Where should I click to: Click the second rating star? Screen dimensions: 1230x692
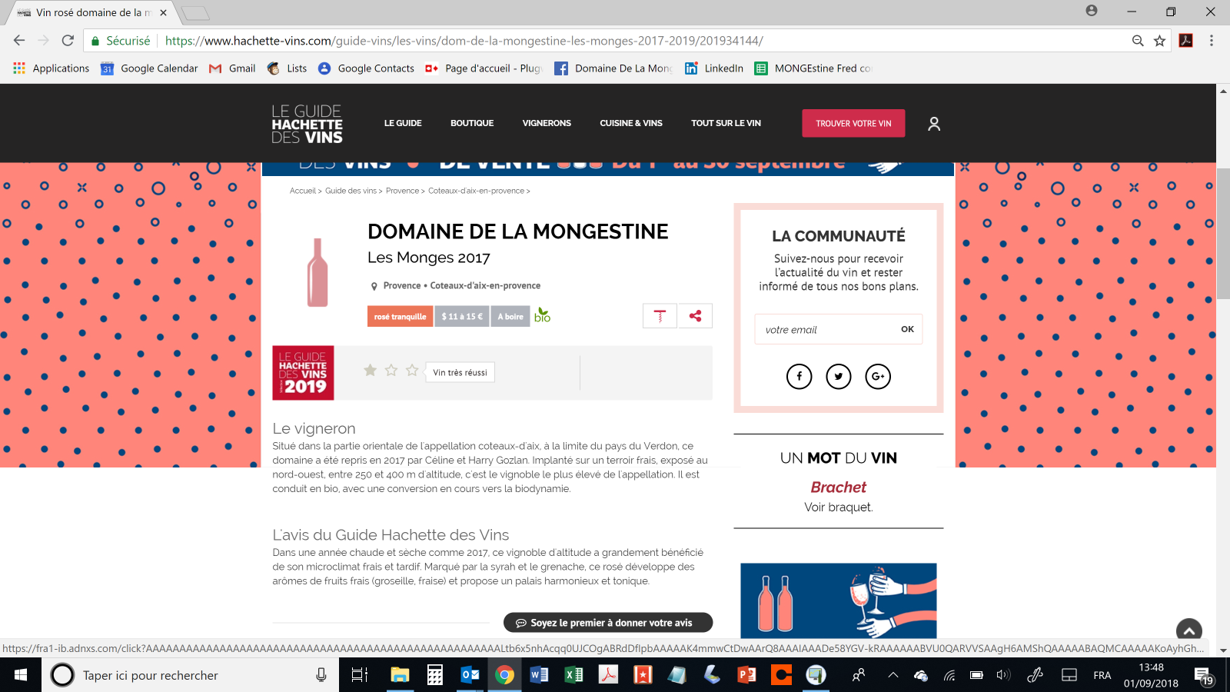click(391, 371)
